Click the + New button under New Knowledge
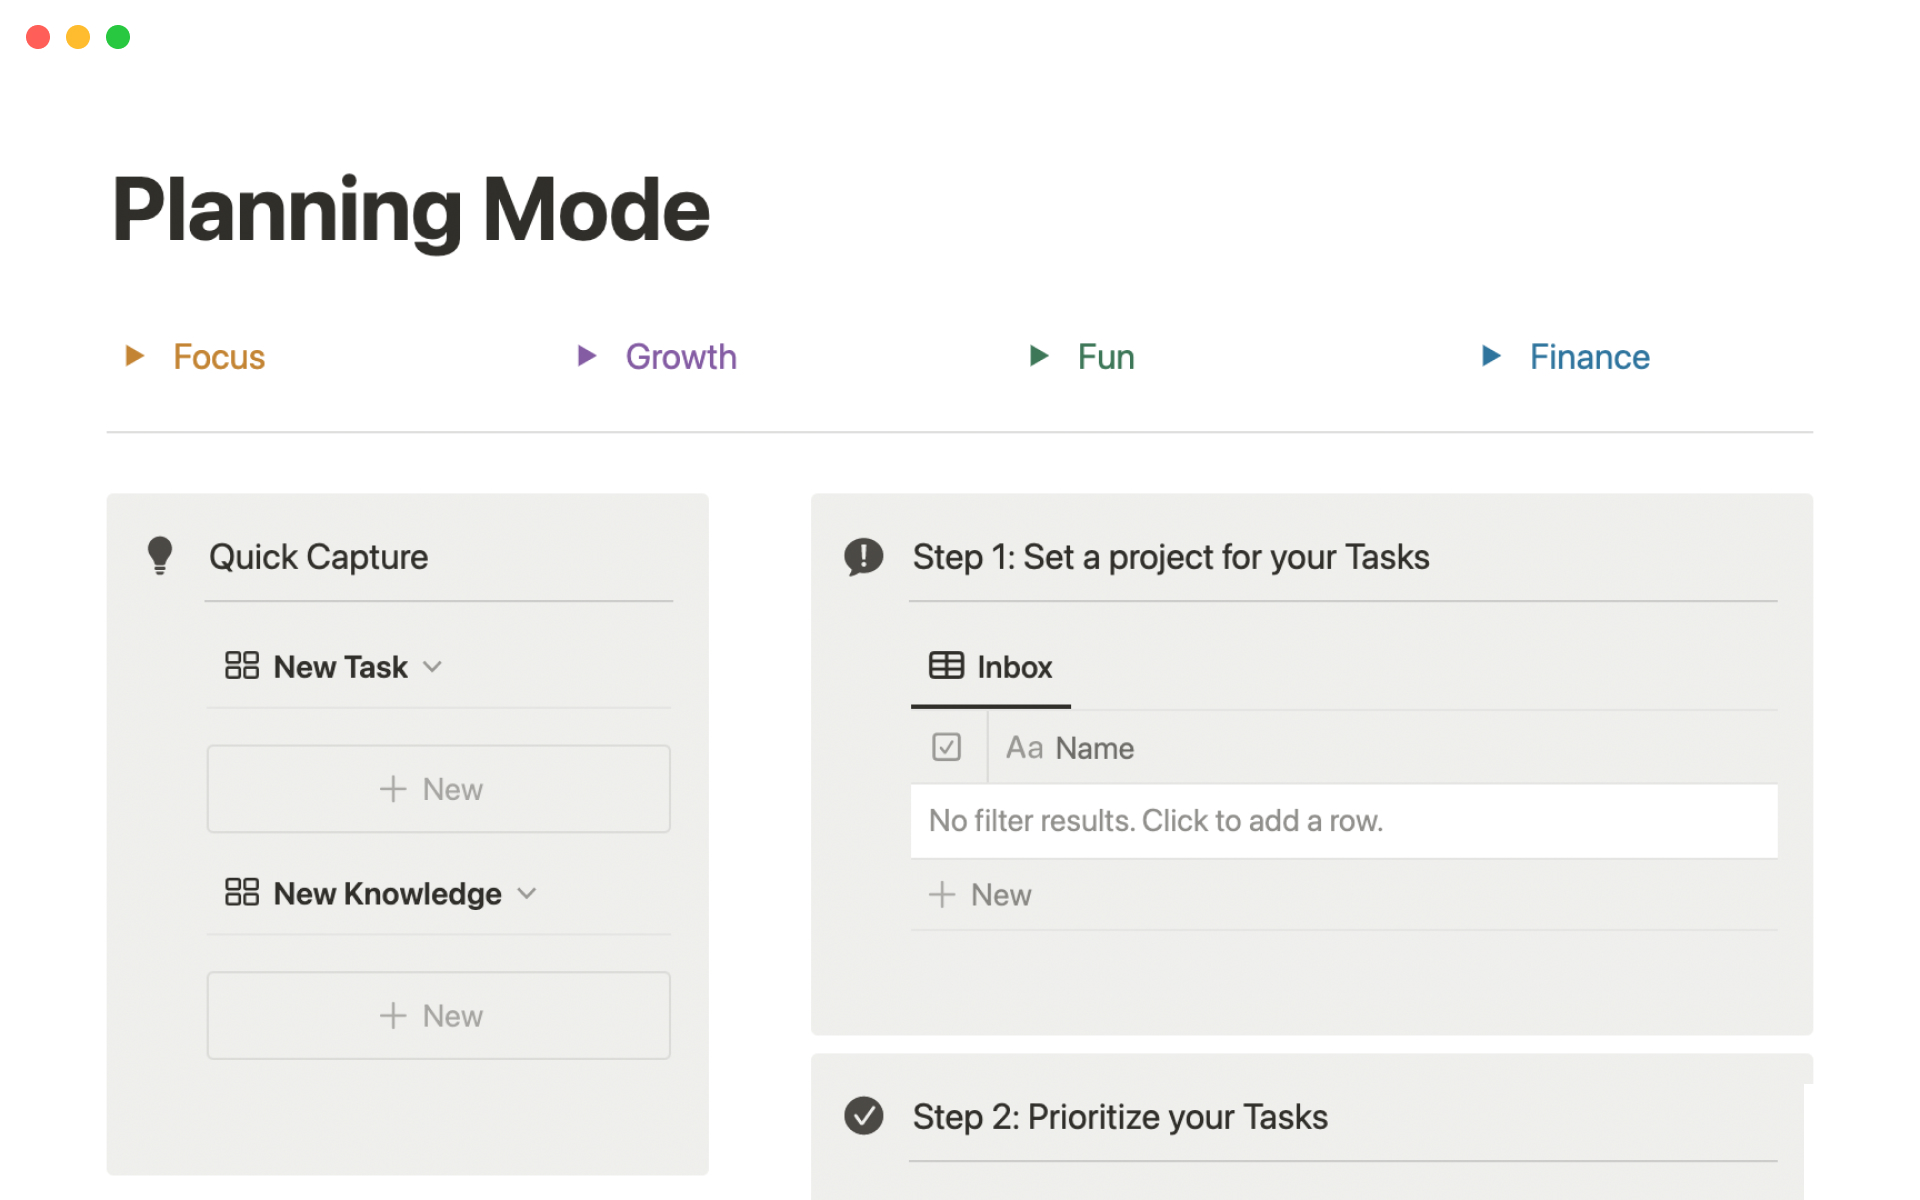 [x=438, y=1015]
